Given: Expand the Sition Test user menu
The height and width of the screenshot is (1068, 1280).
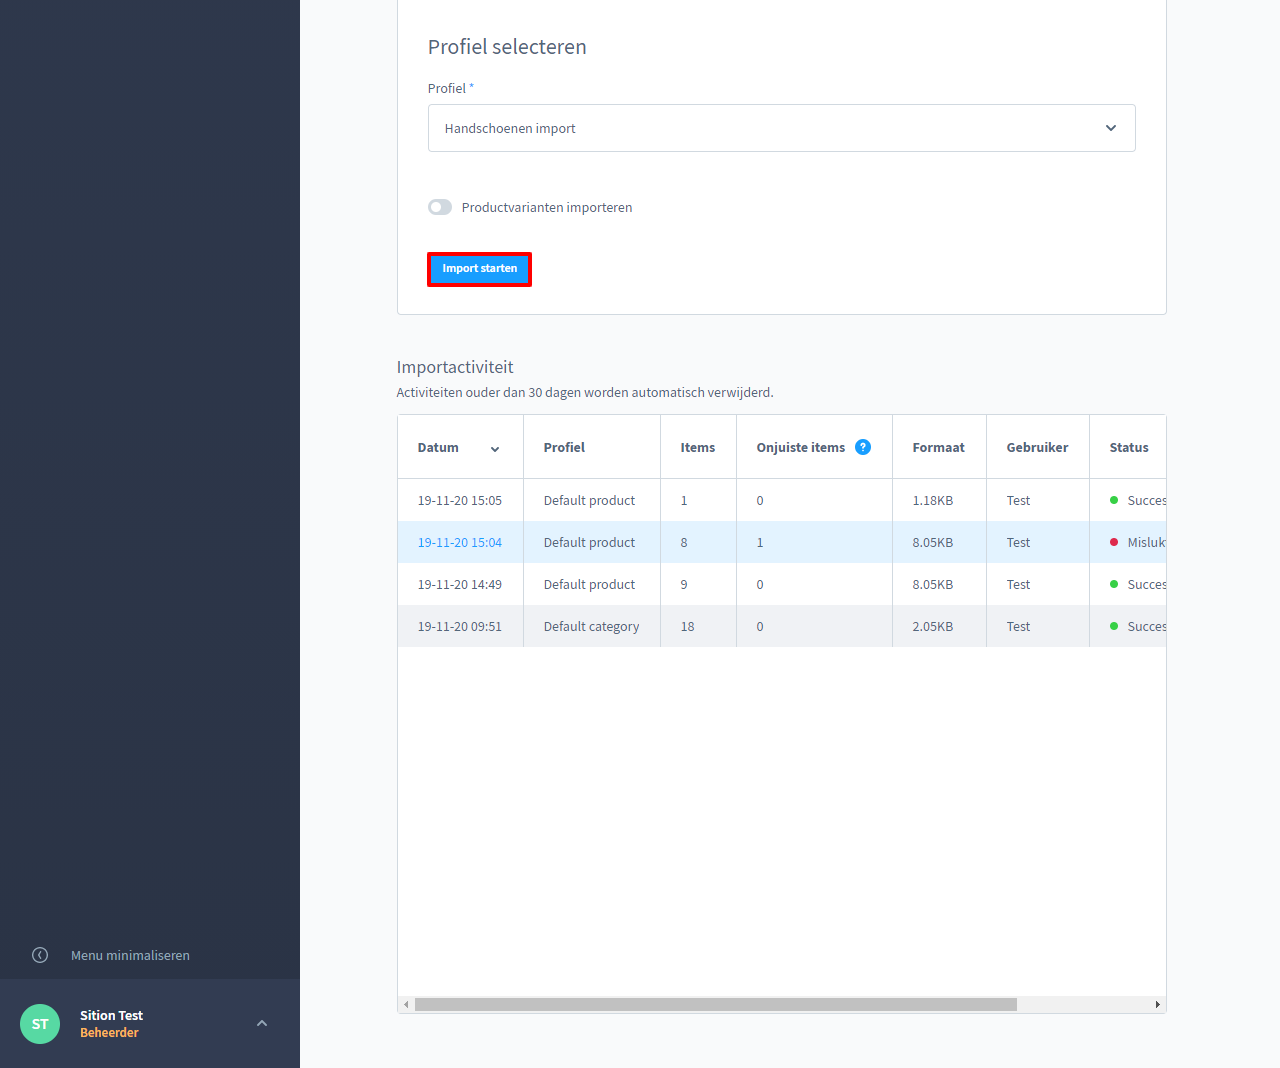Looking at the screenshot, I should (262, 1023).
